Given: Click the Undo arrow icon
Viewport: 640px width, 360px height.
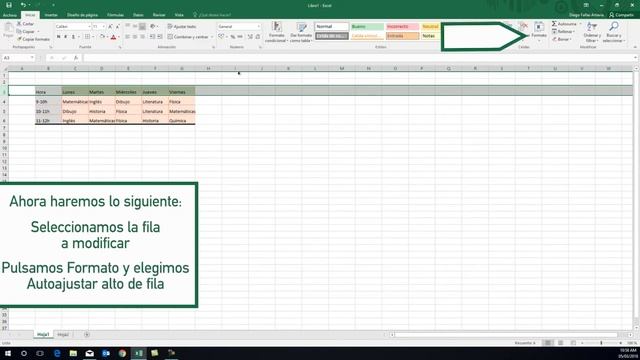Looking at the screenshot, I should 23,5.
